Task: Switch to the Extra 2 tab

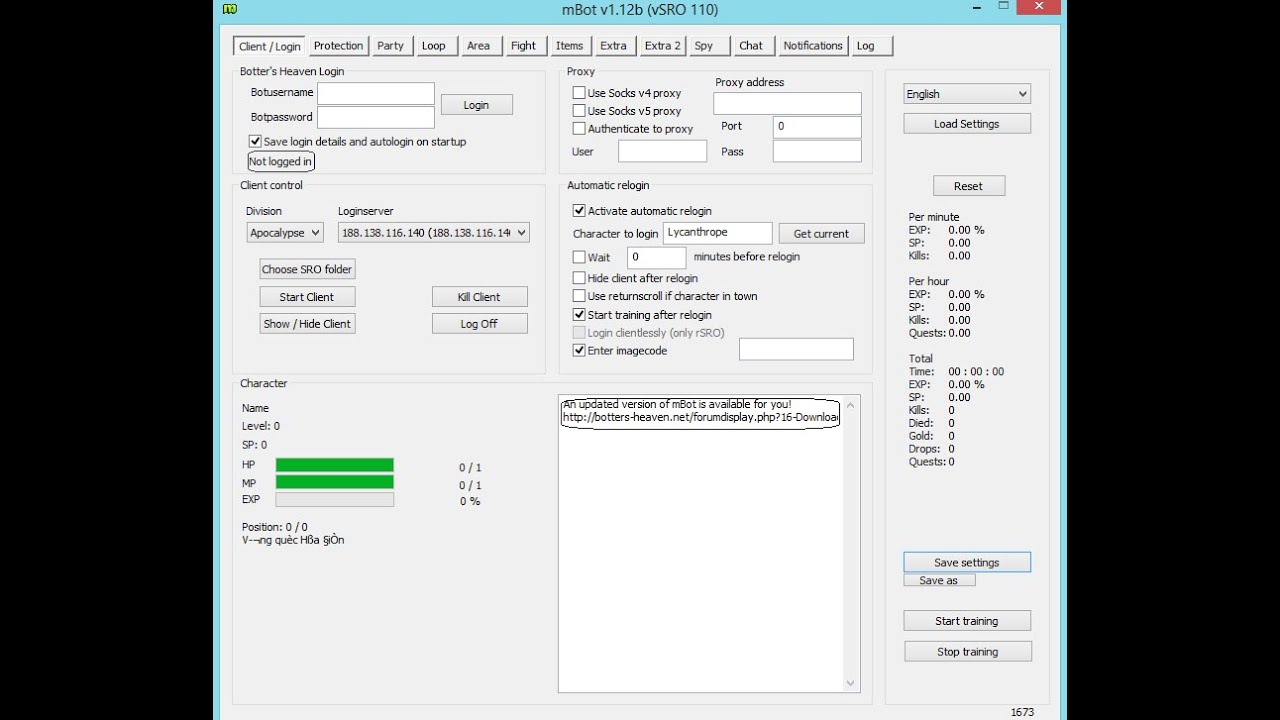Action: point(662,46)
